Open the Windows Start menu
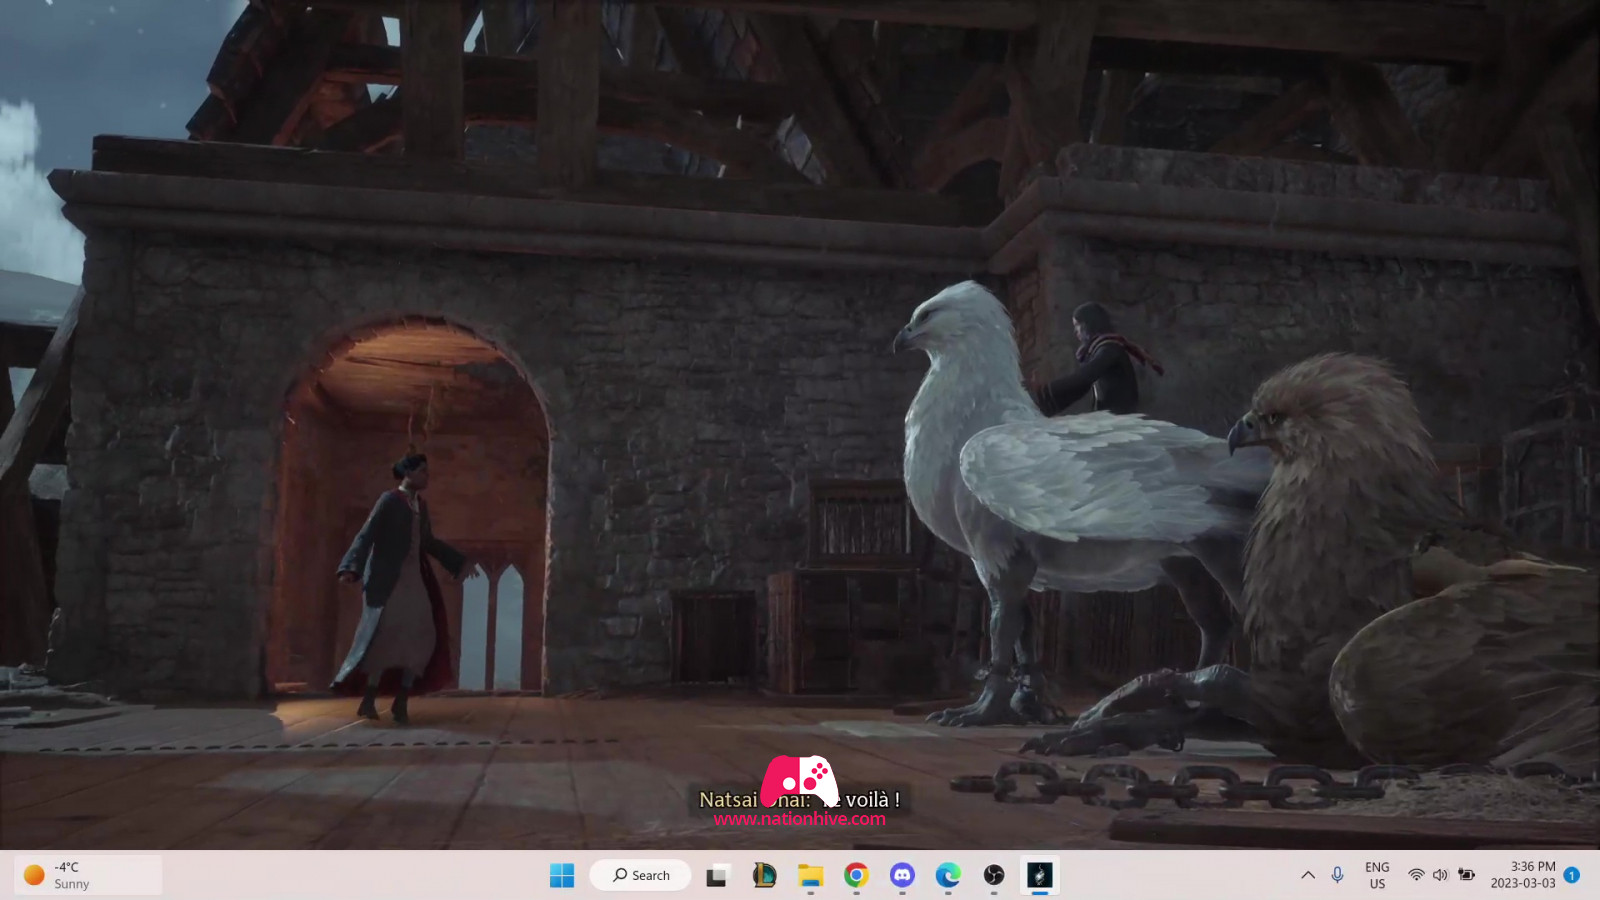1600x900 pixels. 562,875
